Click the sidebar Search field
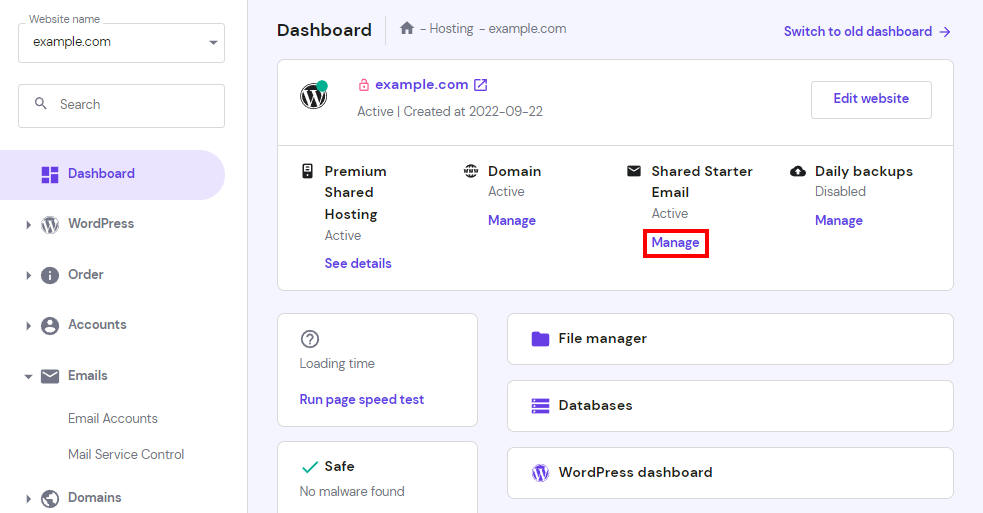Screen dimensions: 983x513 (x=122, y=105)
